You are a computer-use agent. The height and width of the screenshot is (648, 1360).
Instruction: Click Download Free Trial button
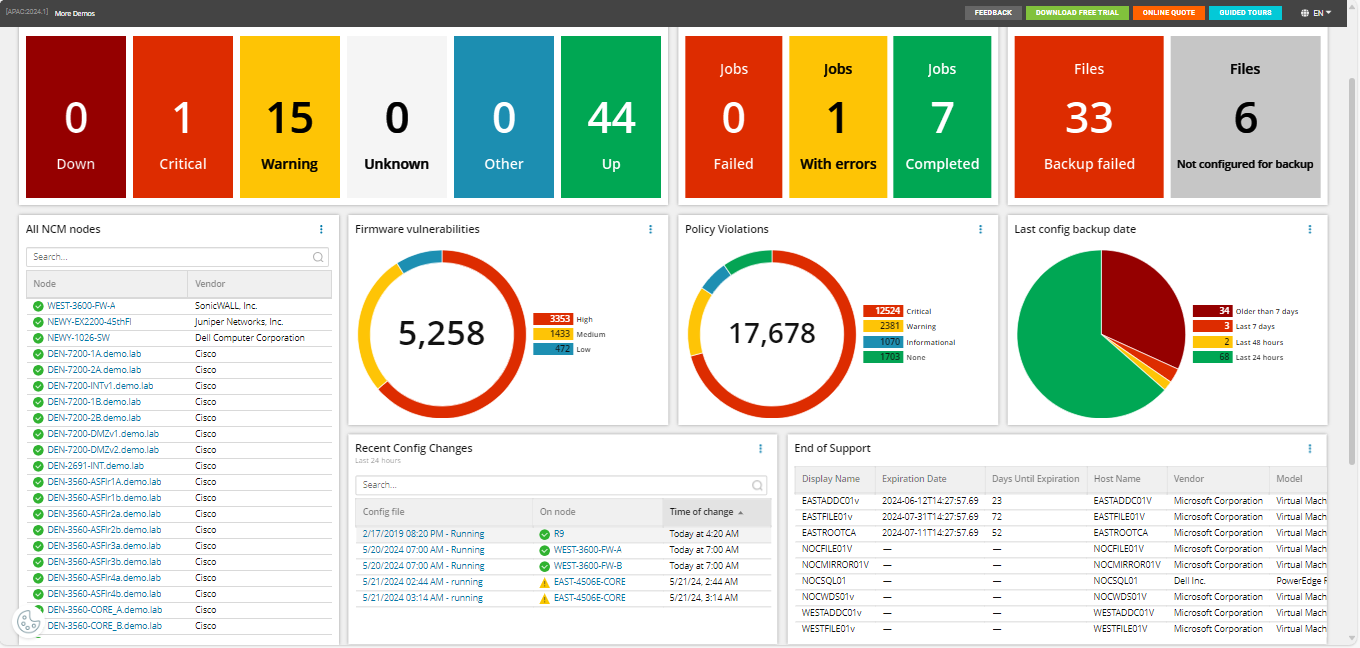coord(1077,13)
